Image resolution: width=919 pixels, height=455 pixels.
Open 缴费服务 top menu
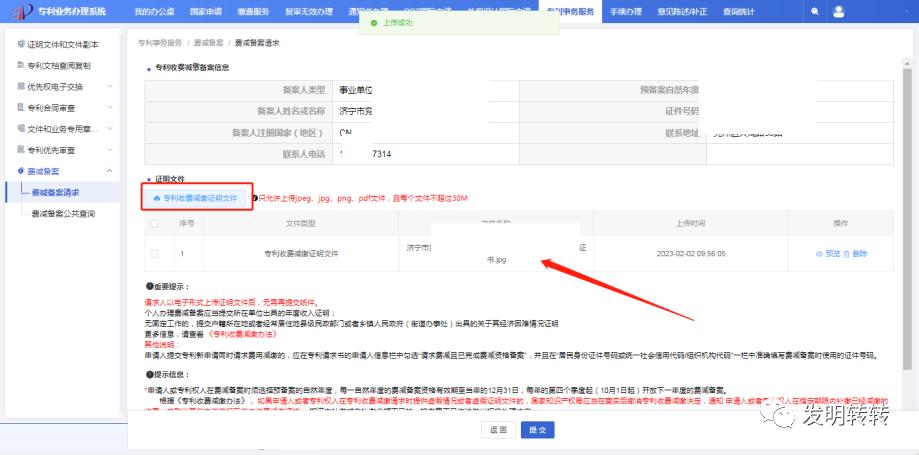coord(254,12)
